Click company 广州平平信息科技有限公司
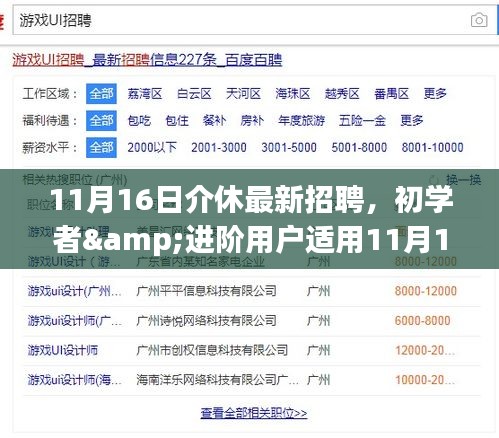Viewport: 499px width, 438px height. point(206,291)
